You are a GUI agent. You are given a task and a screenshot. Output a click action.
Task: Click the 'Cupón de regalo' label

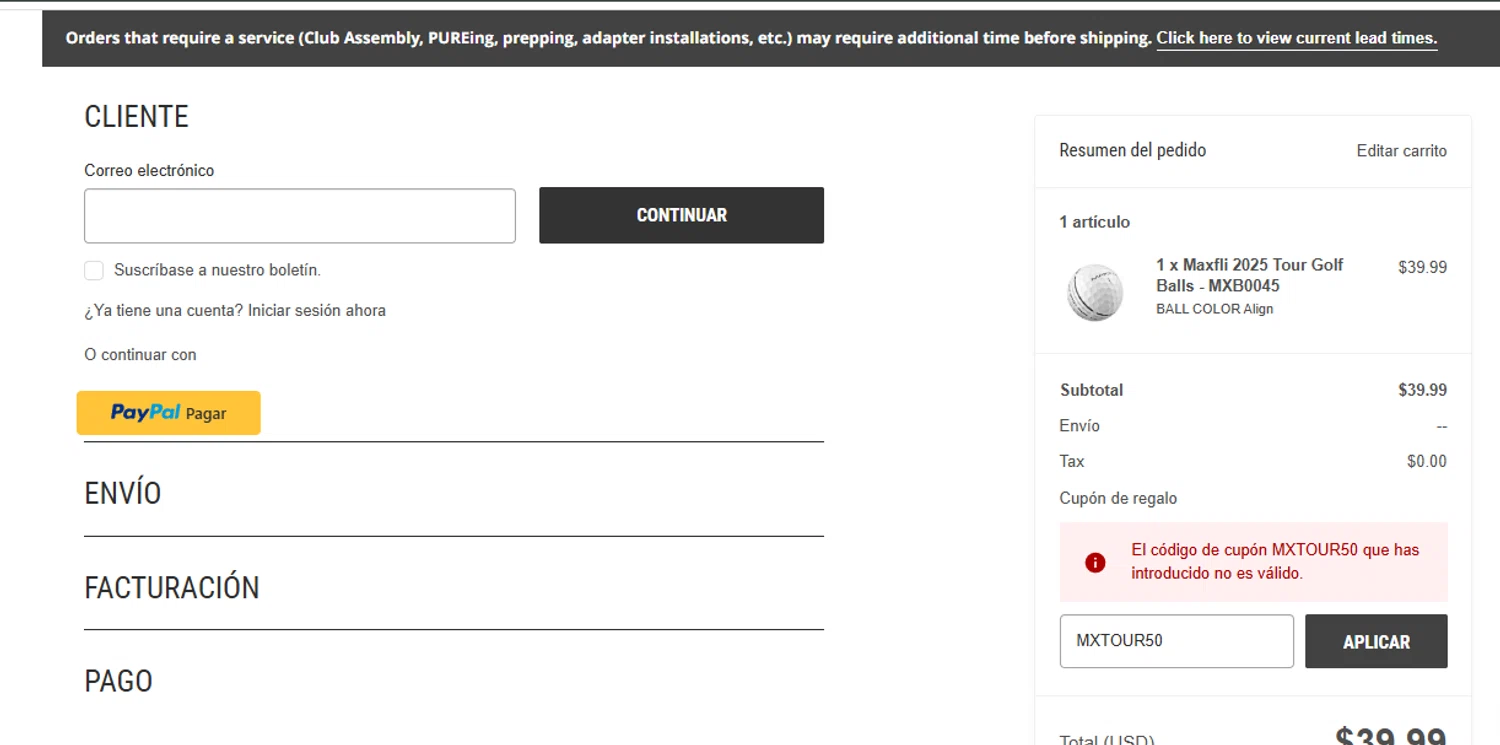click(1118, 498)
